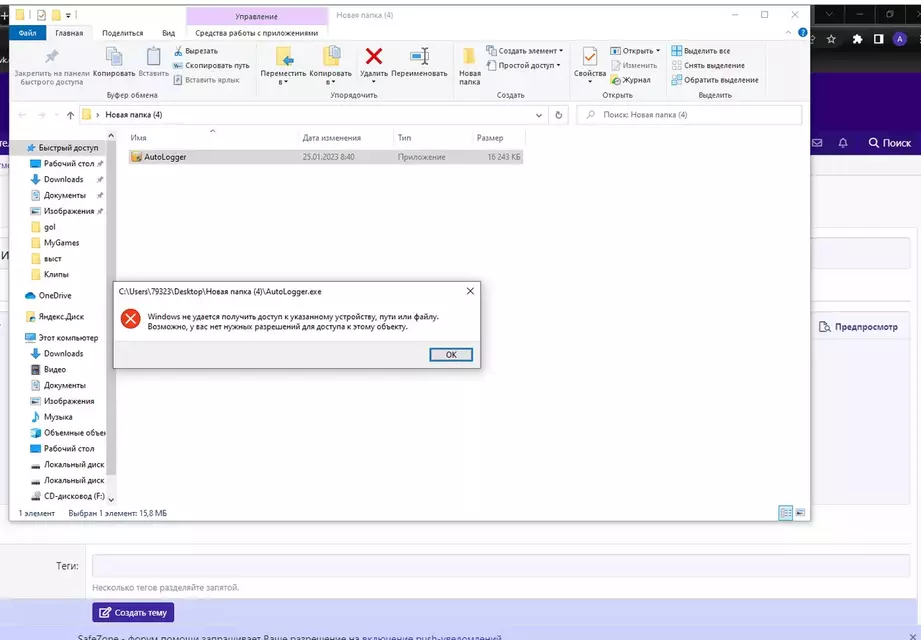The height and width of the screenshot is (640, 921).
Task: Click the navigation pane vertical scrollbar
Action: tap(111, 300)
